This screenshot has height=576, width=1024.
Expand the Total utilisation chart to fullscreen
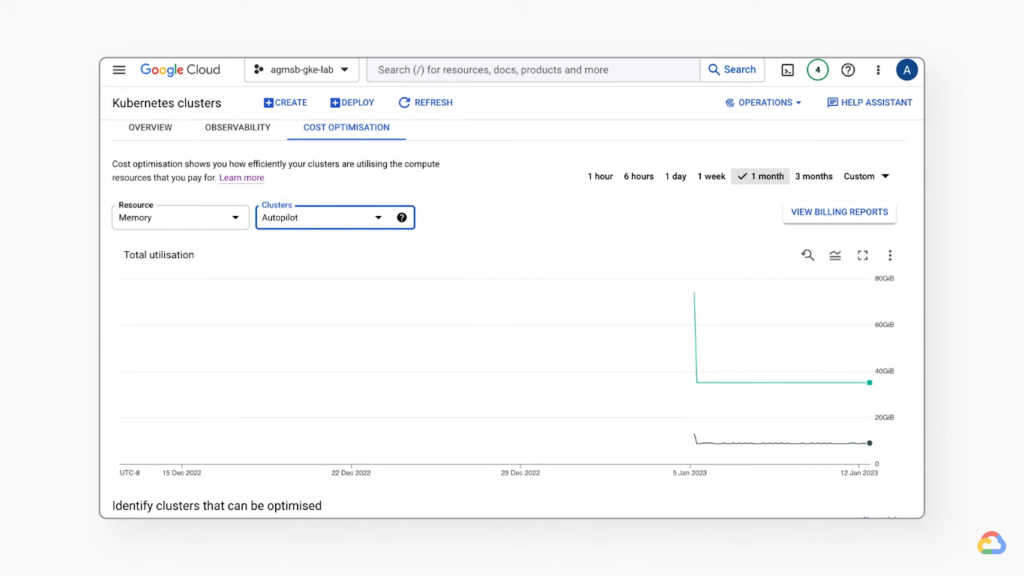pos(862,255)
